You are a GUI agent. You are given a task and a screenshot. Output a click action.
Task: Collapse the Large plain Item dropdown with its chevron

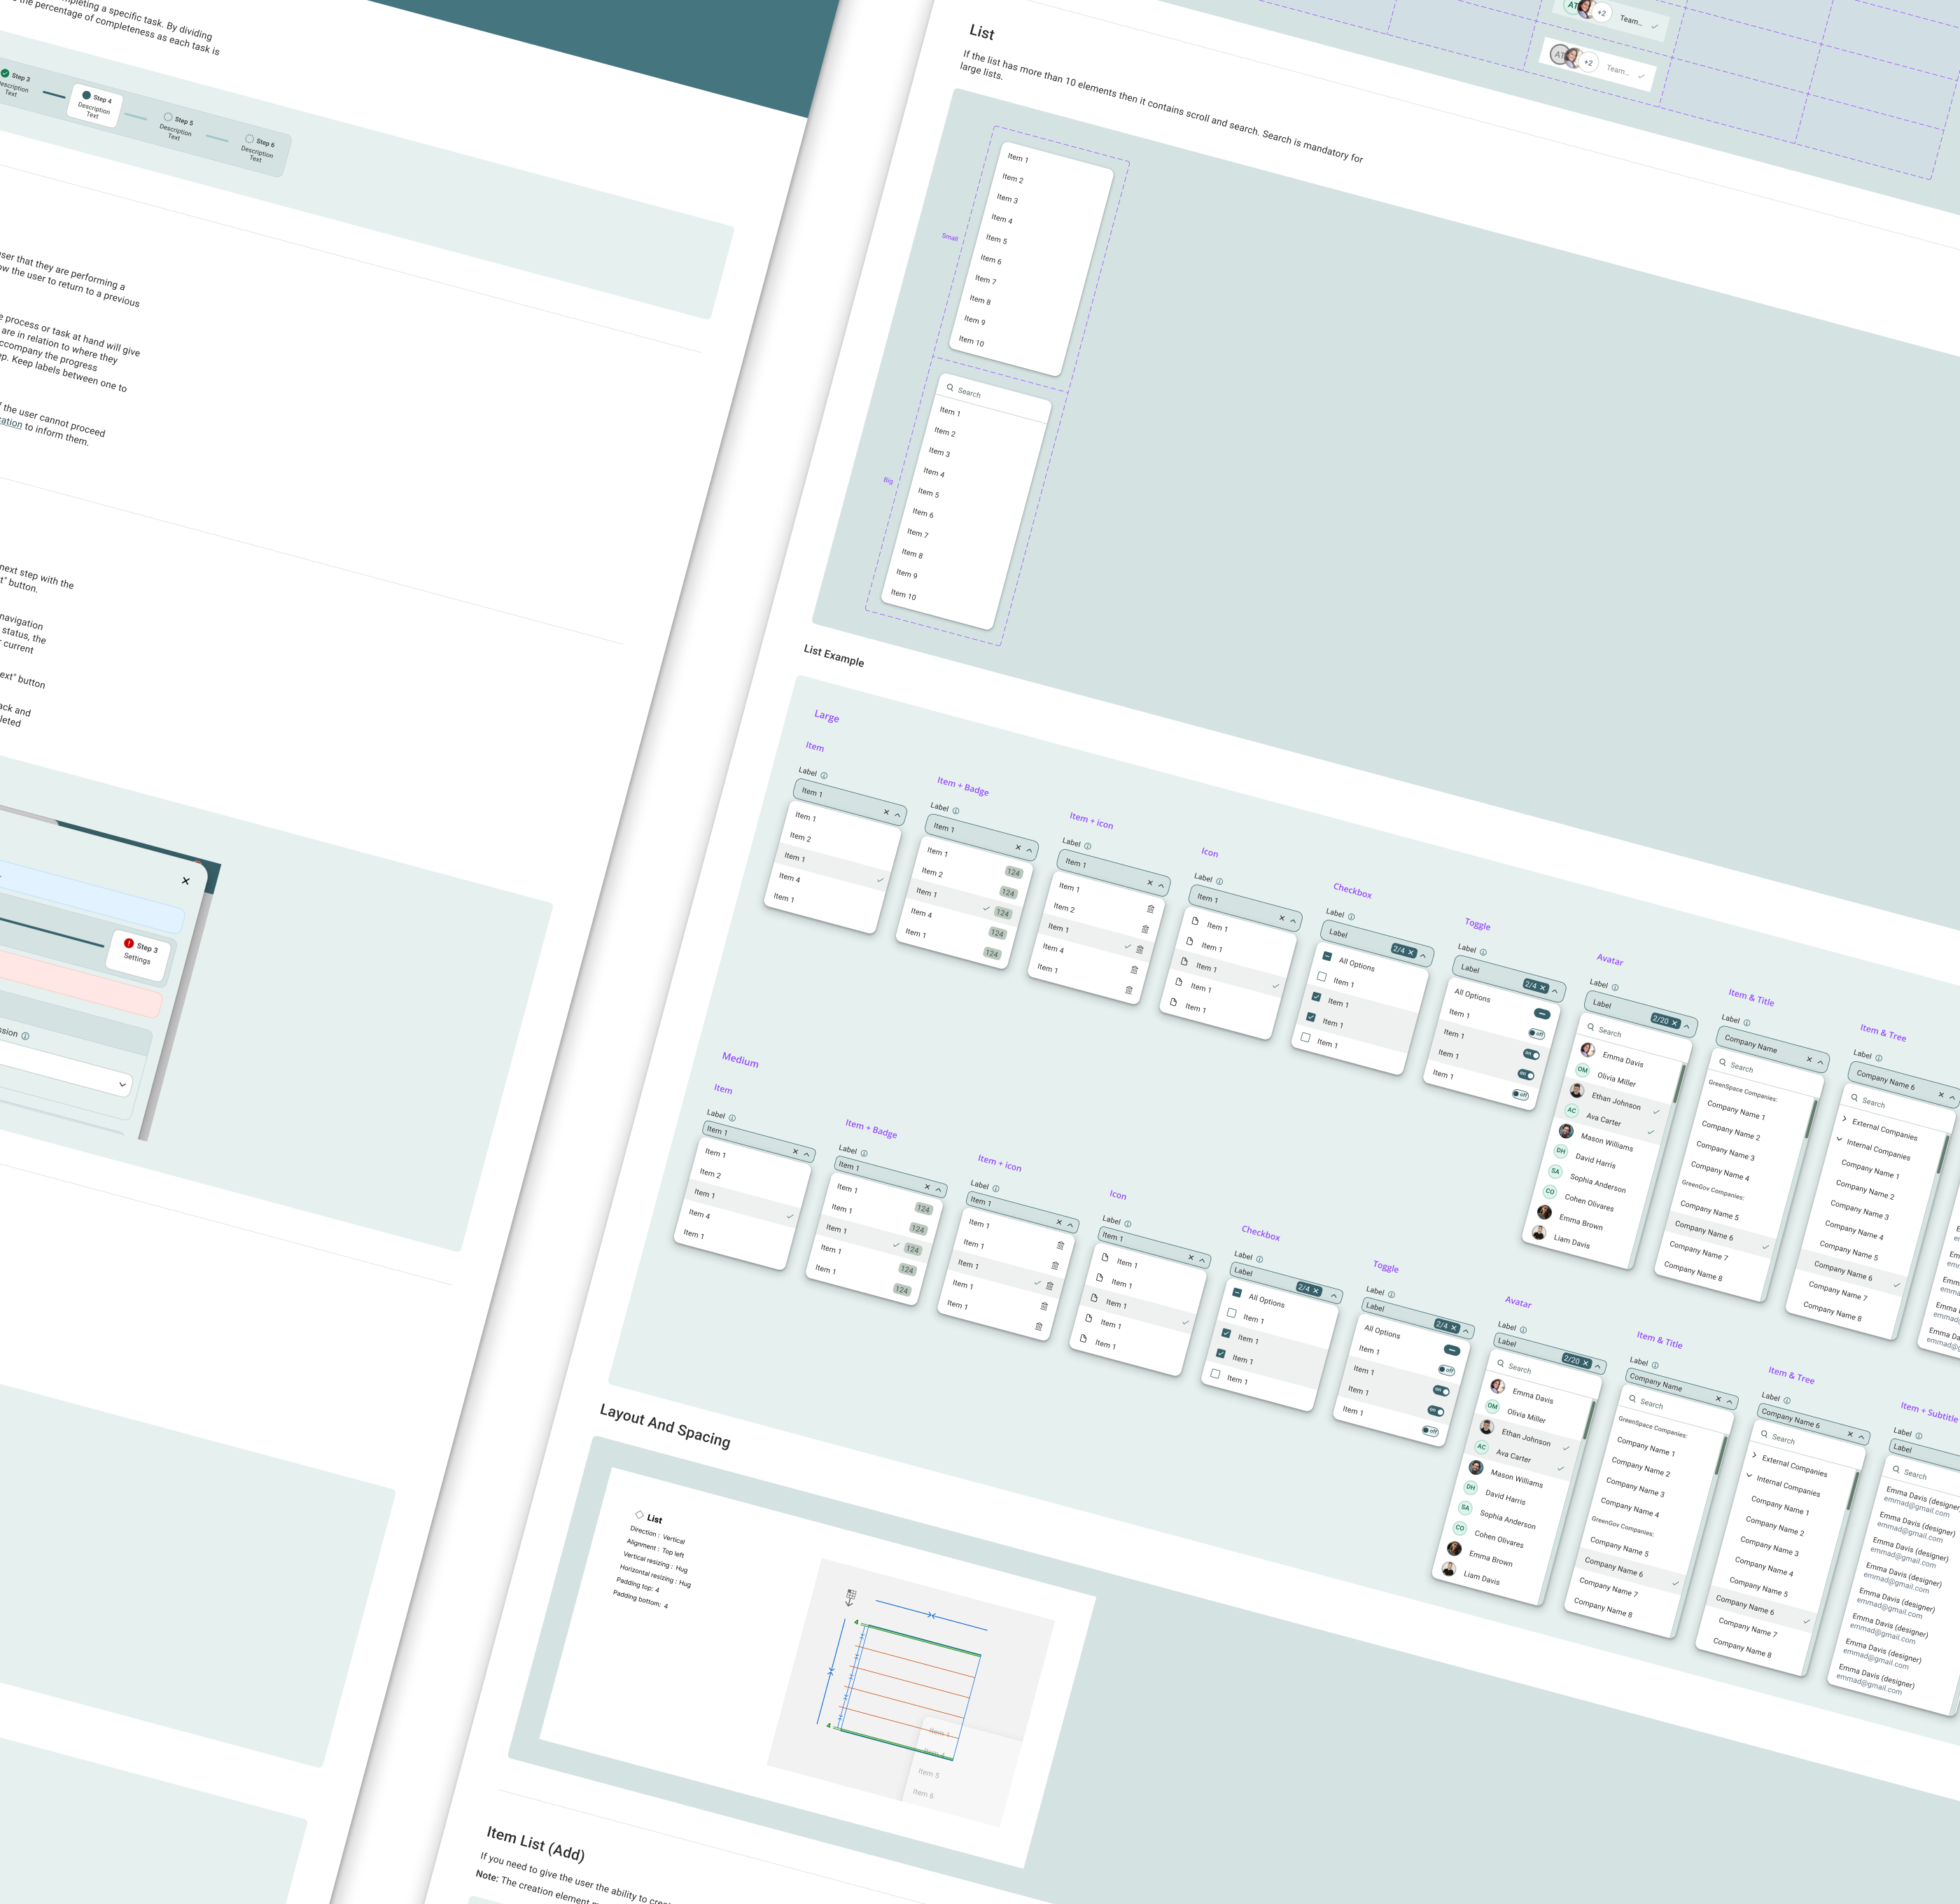(x=898, y=815)
